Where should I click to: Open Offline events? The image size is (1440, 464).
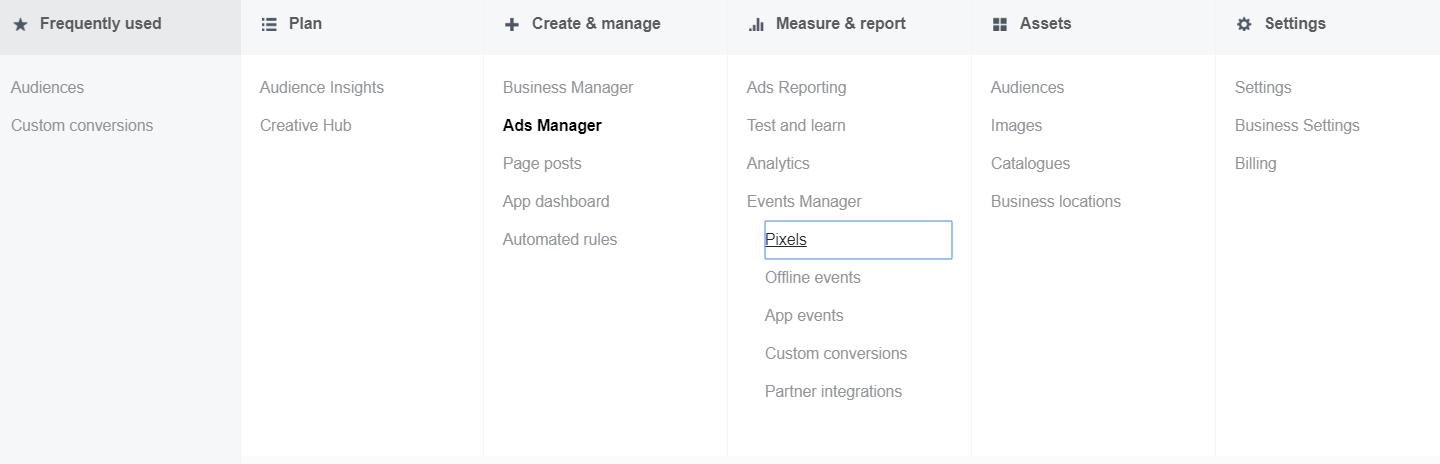812,278
